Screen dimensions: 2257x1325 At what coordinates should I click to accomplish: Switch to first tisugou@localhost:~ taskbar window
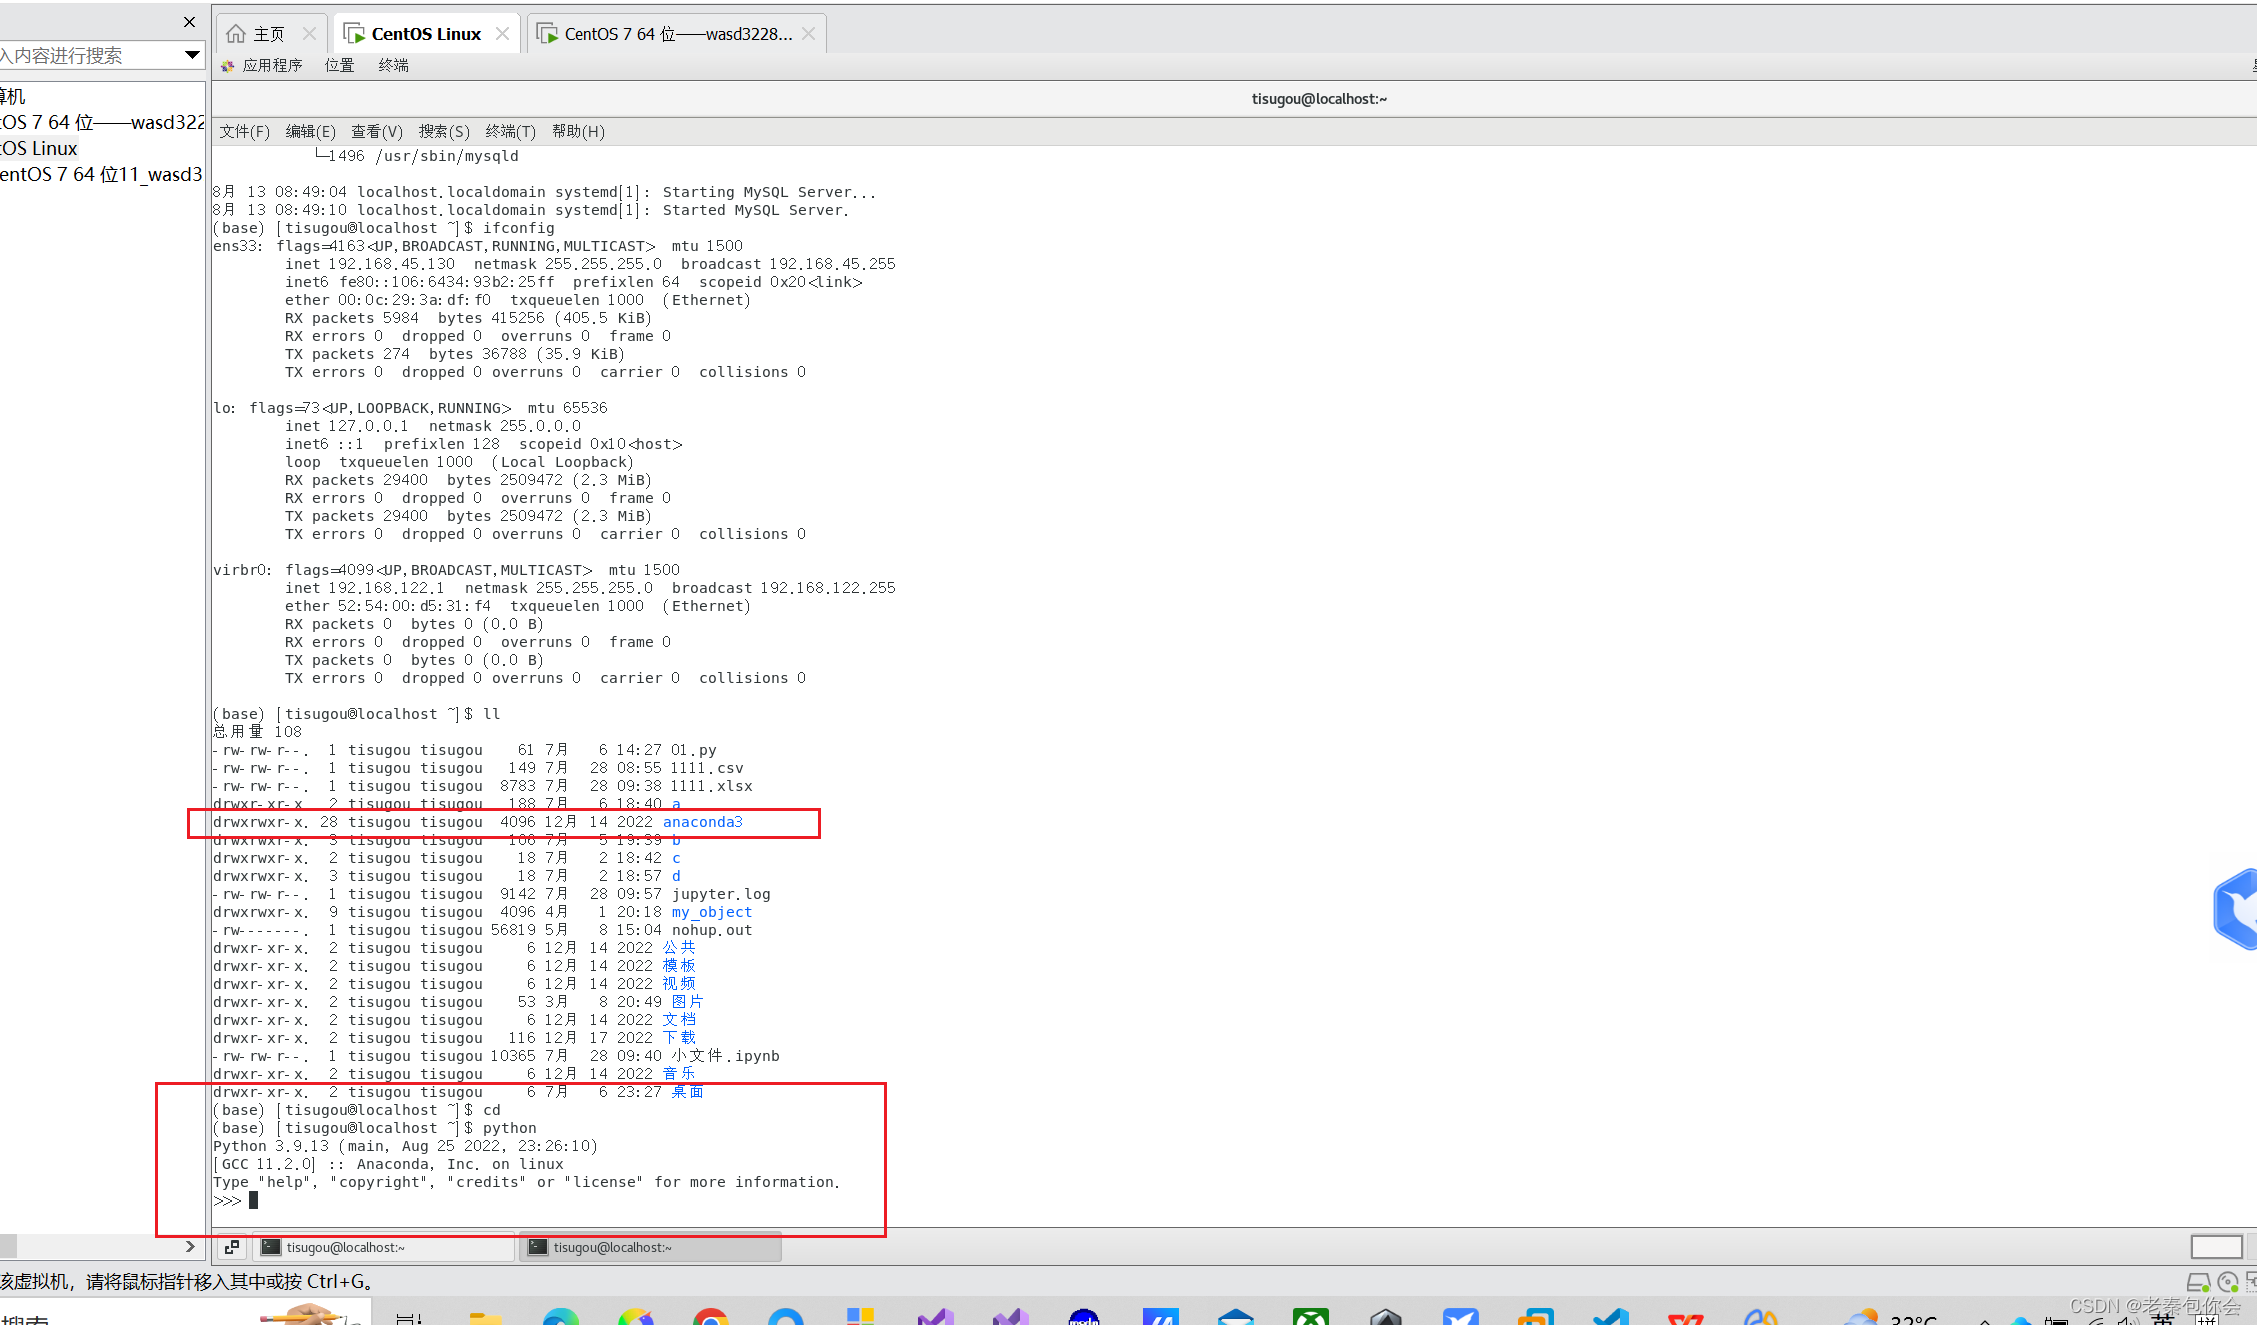[384, 1247]
